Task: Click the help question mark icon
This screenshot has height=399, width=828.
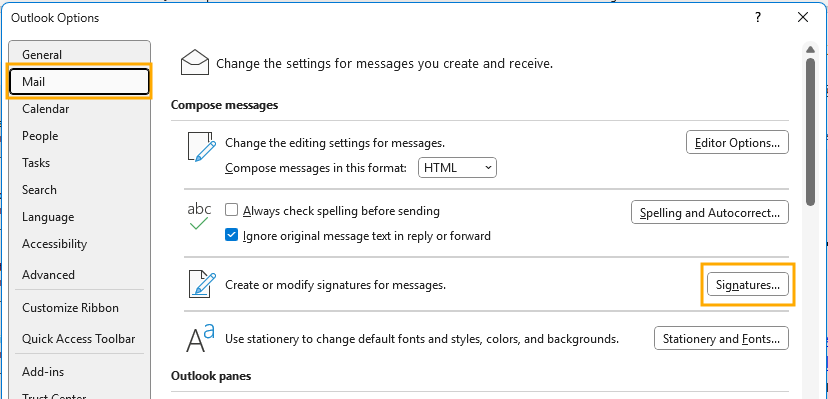Action: click(x=758, y=17)
